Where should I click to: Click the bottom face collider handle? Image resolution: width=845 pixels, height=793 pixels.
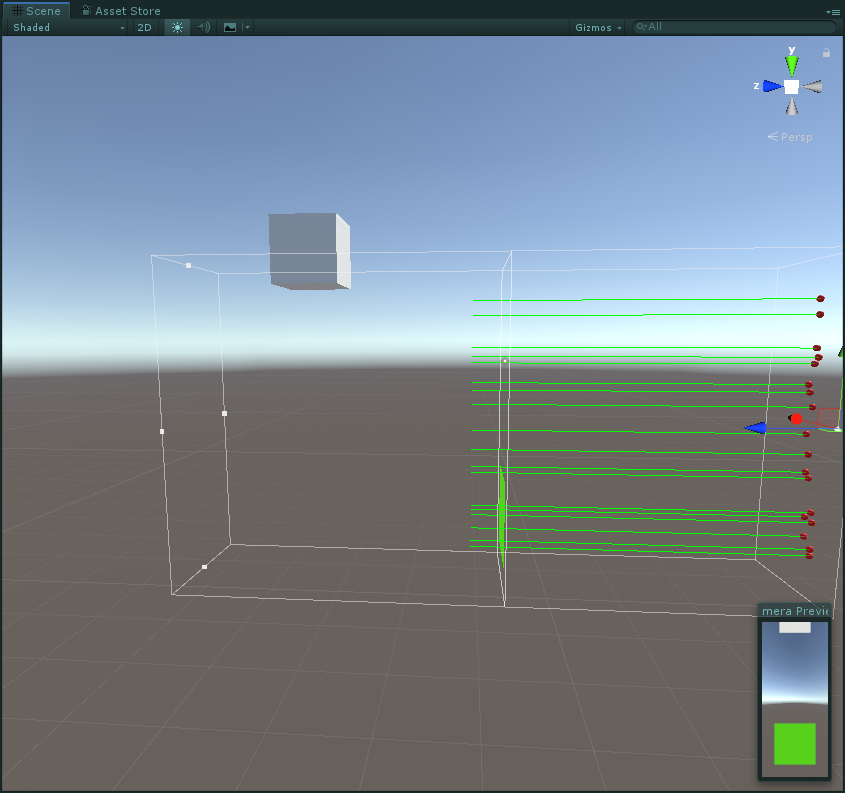coord(204,567)
